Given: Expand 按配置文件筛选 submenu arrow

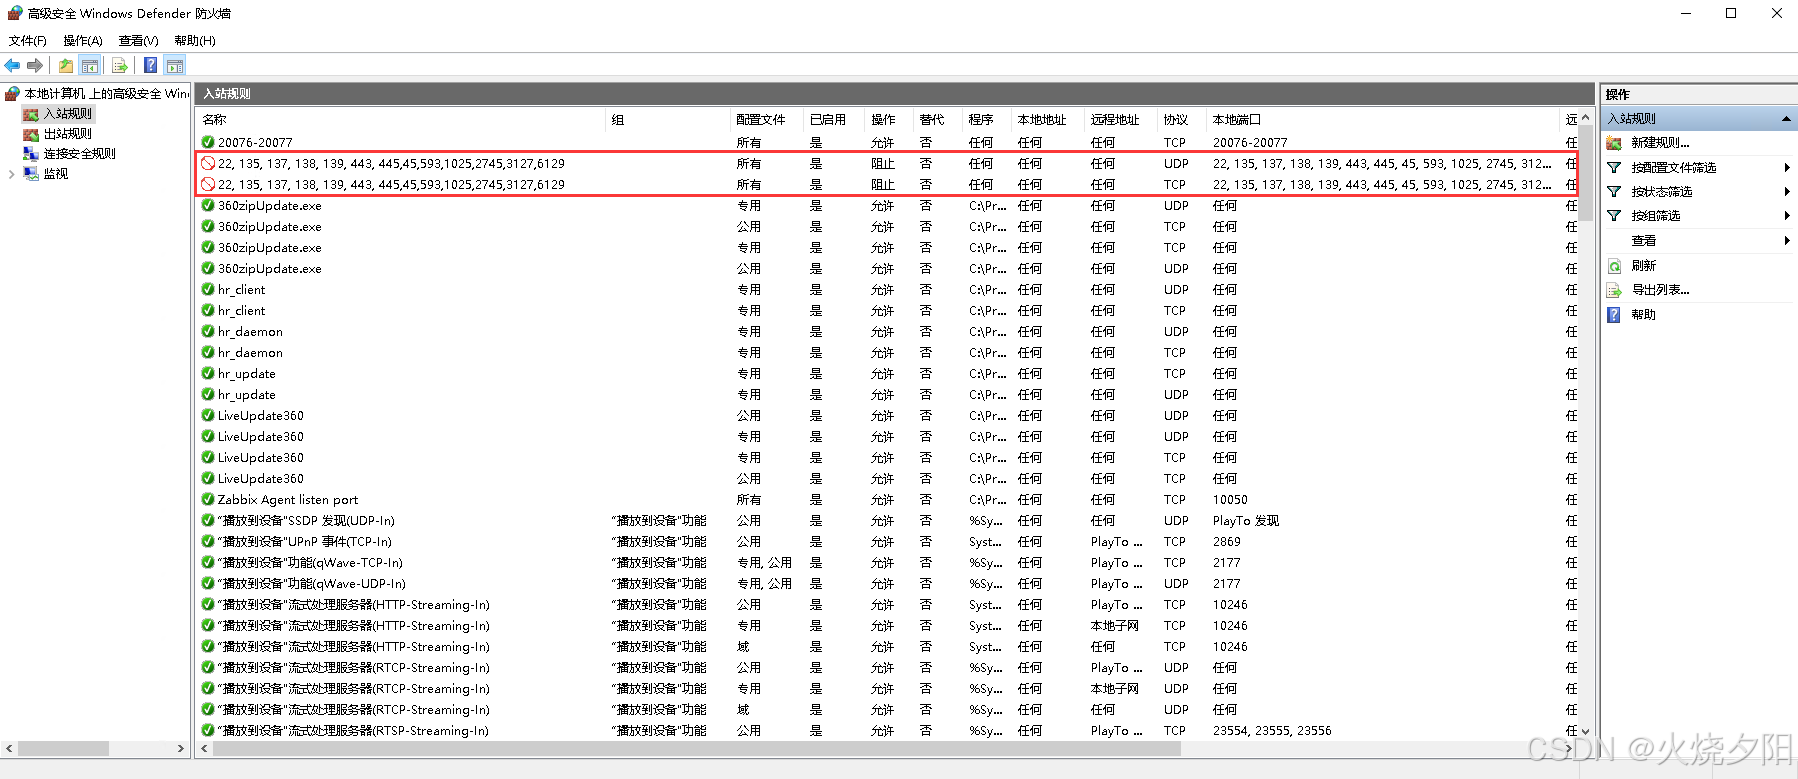Looking at the screenshot, I should point(1786,168).
